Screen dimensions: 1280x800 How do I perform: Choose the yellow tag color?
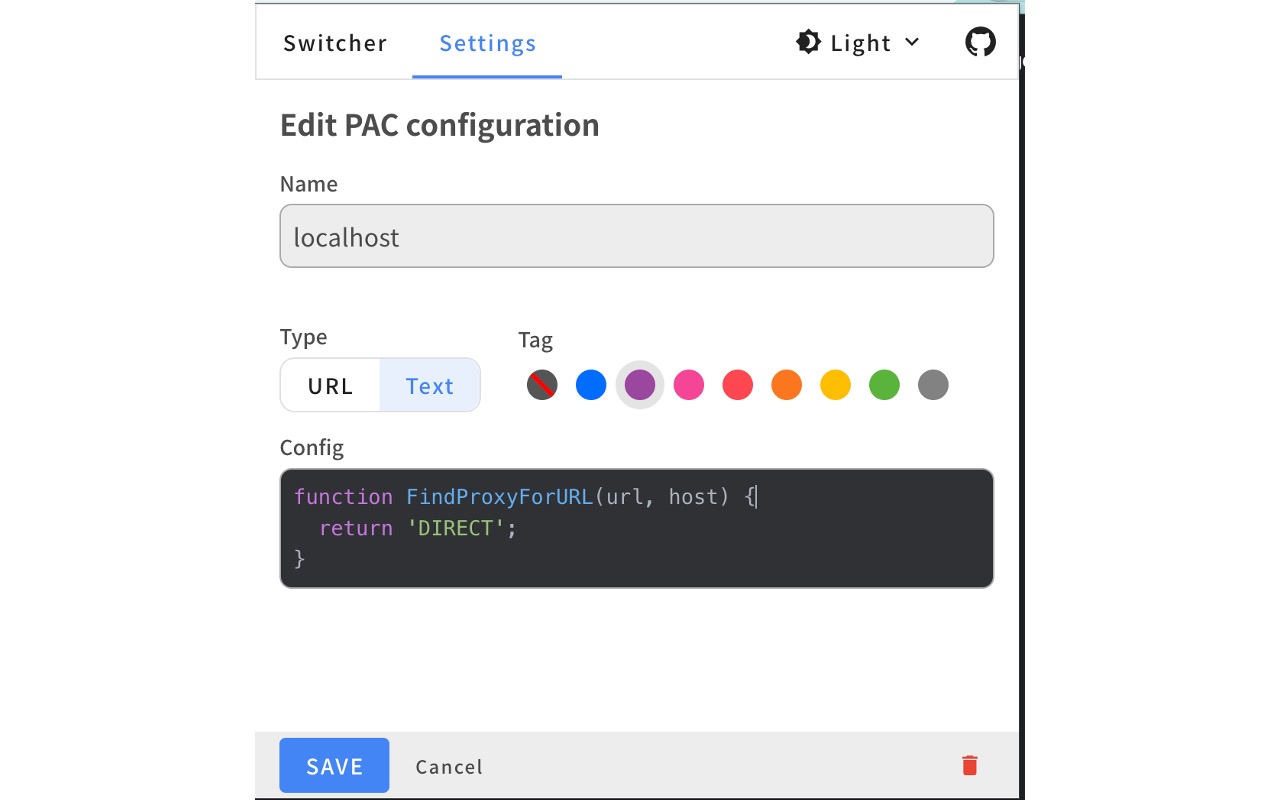(835, 385)
